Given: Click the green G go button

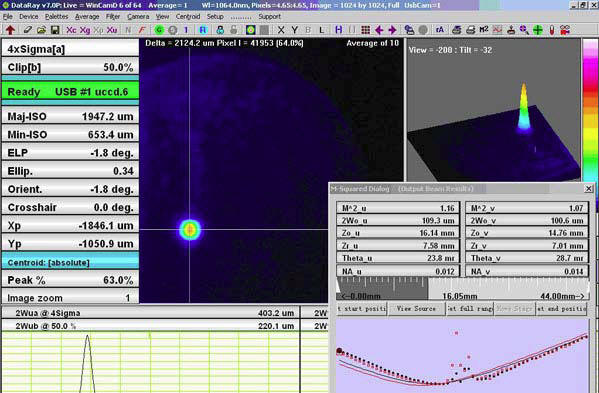Looking at the screenshot, I should coord(159,30).
